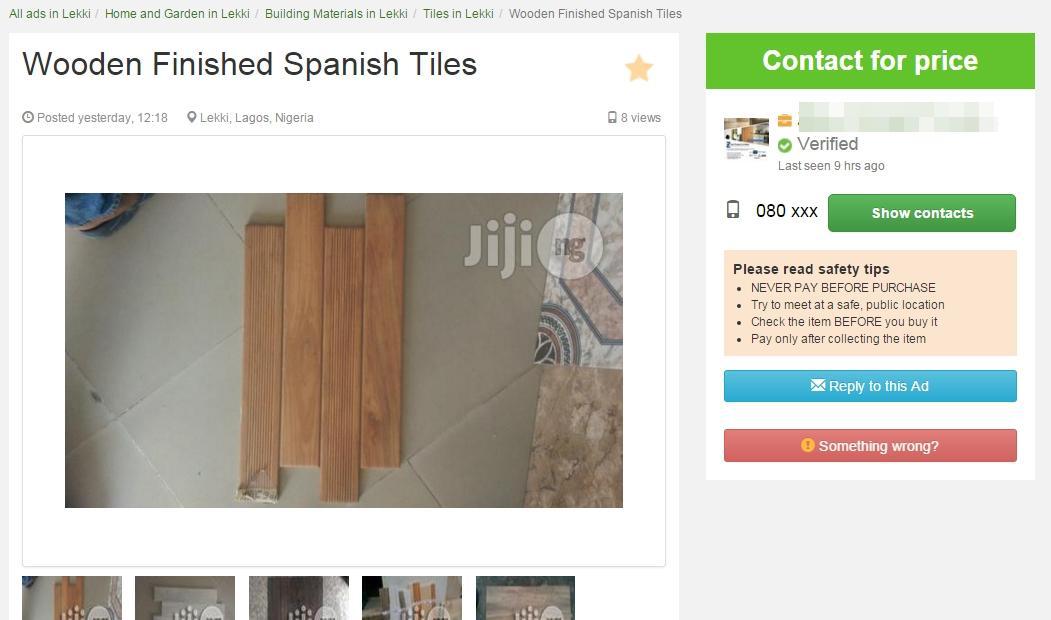The height and width of the screenshot is (620, 1051).
Task: Click the seller profile avatar image
Action: click(x=746, y=138)
